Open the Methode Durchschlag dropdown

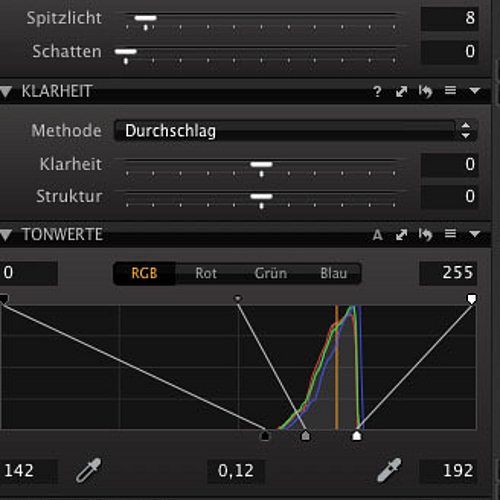(x=295, y=131)
